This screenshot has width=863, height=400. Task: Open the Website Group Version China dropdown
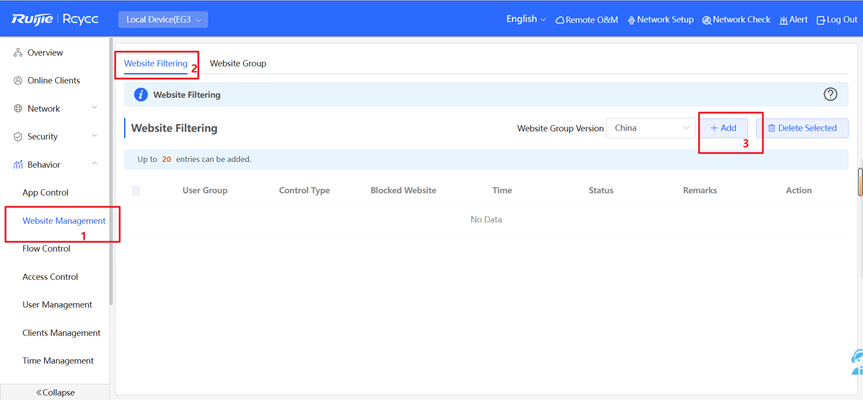point(651,128)
